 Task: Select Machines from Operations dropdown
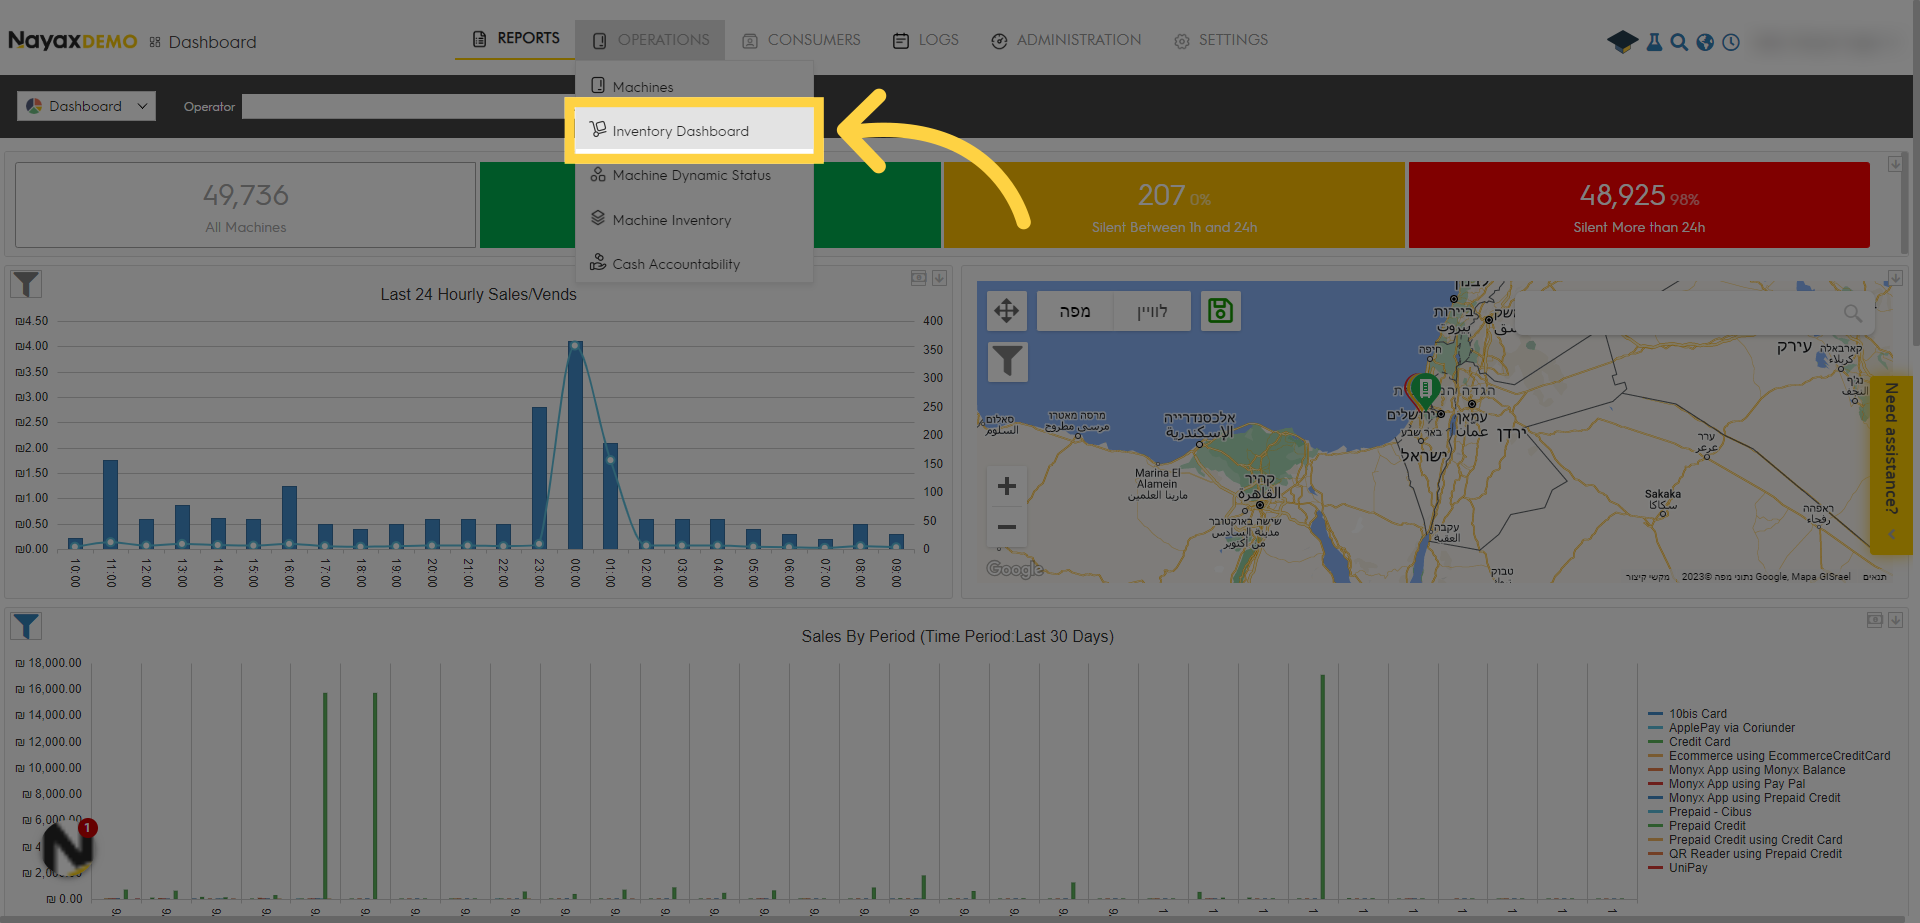pyautogui.click(x=694, y=87)
